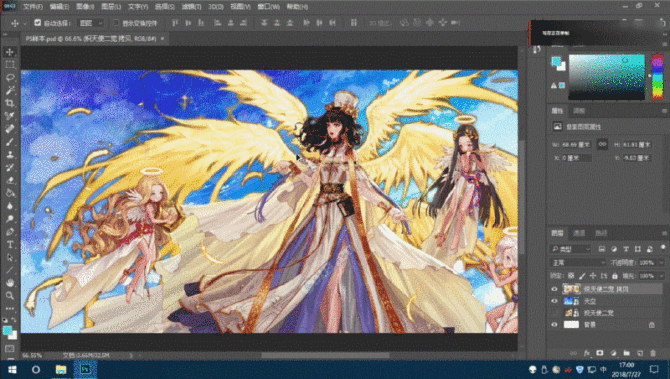Show the hidden 炽天使二觉 layer
670x379 pixels.
554,313
